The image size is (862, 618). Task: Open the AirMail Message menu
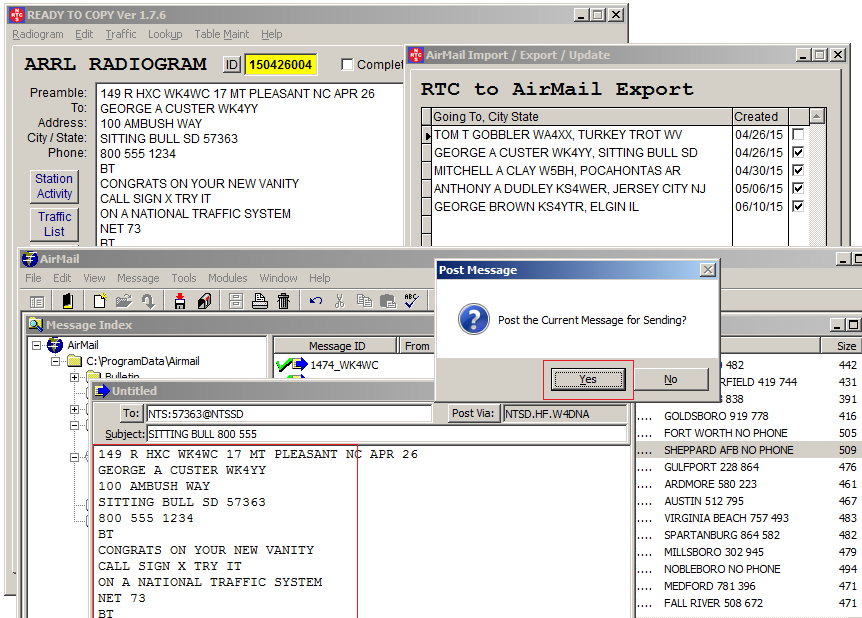pyautogui.click(x=138, y=278)
